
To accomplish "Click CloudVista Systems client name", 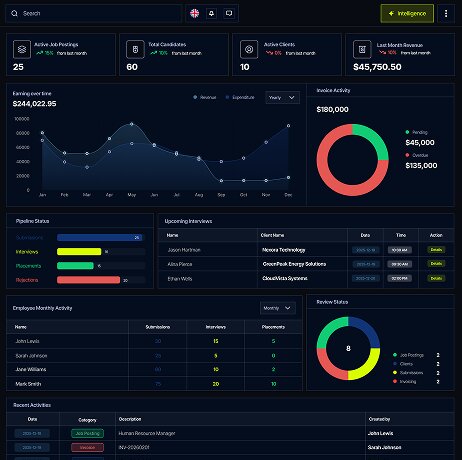I will [x=285, y=278].
